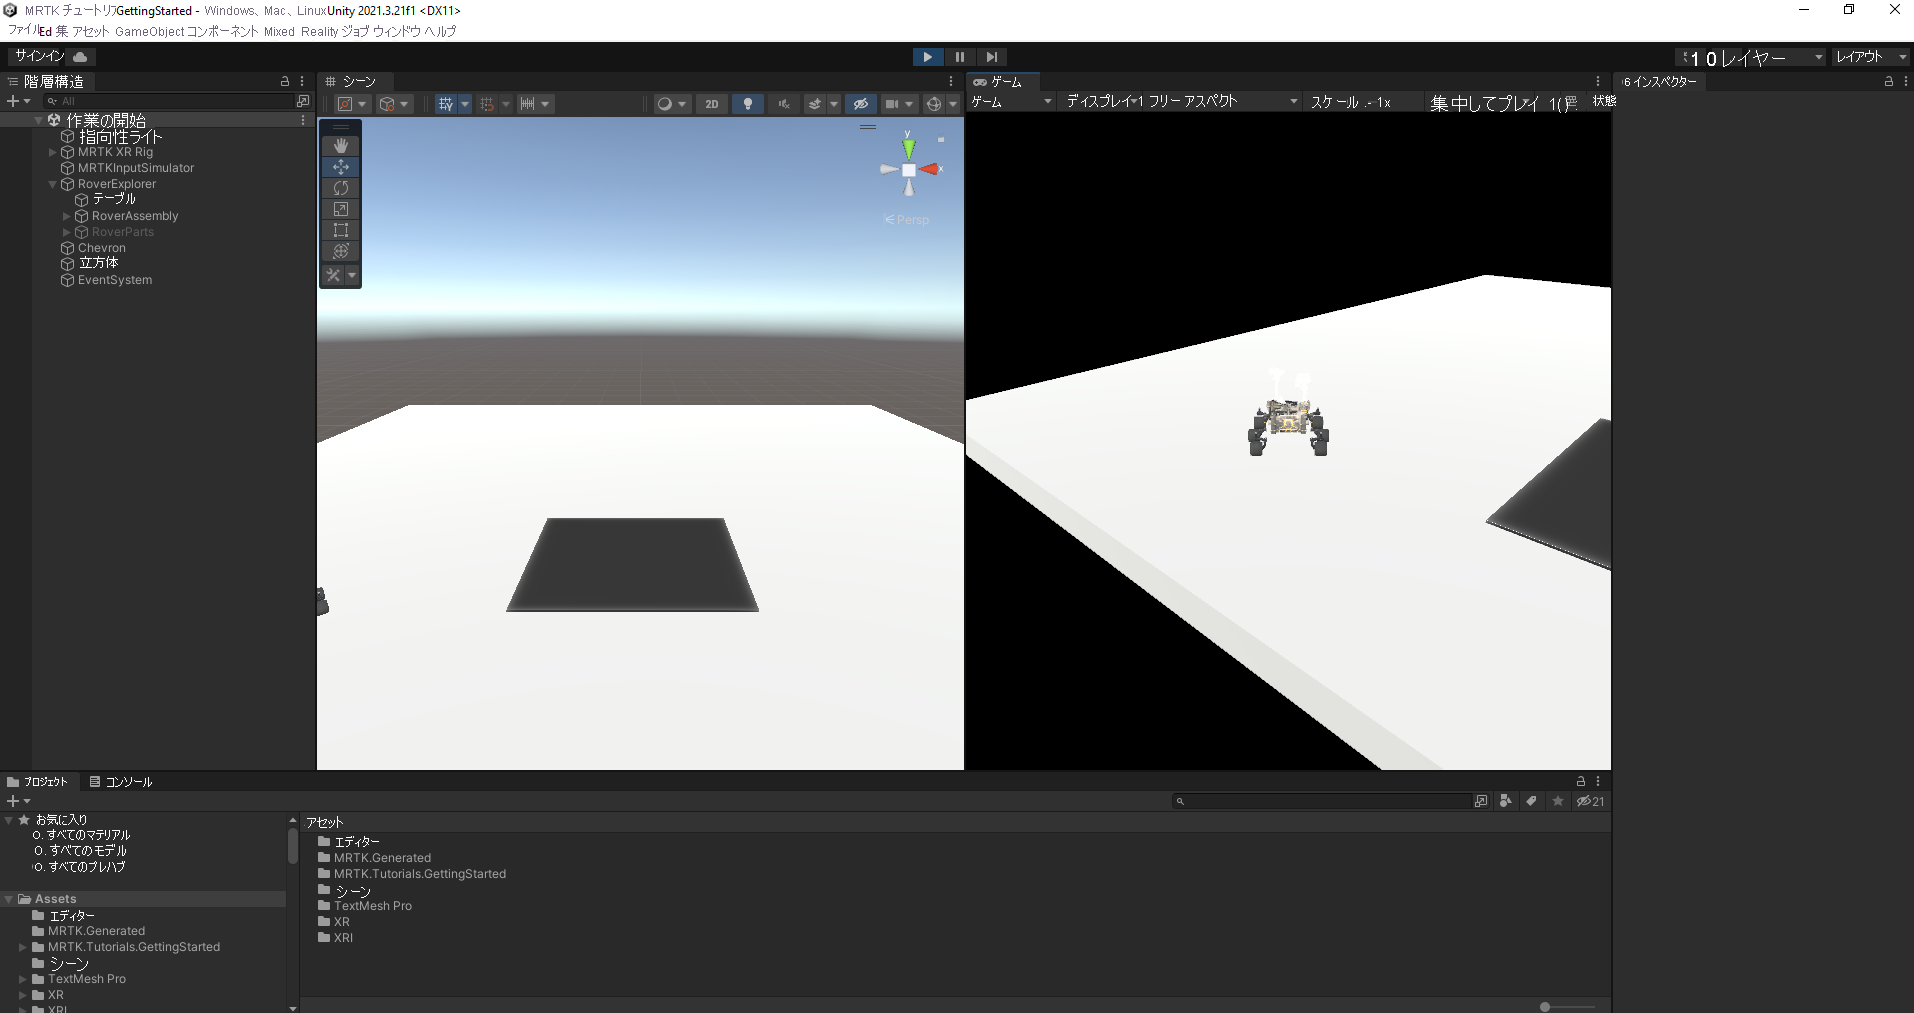
Task: Click the Step forward button
Action: click(991, 57)
